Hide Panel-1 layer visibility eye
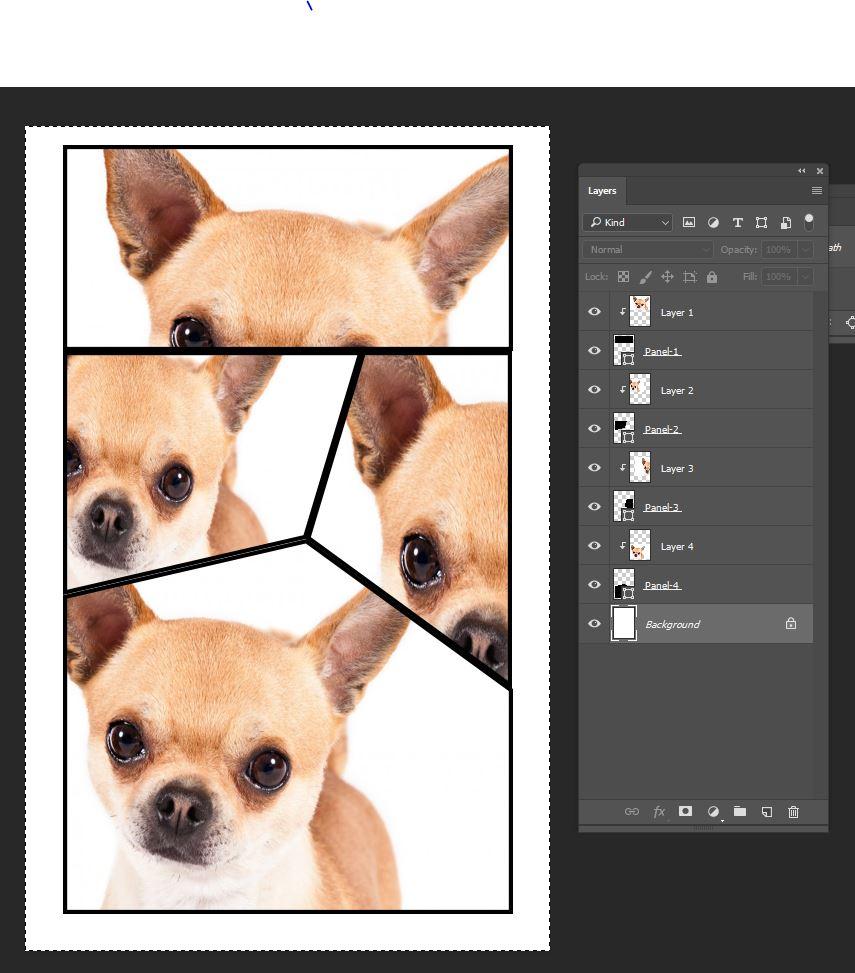 tap(594, 351)
